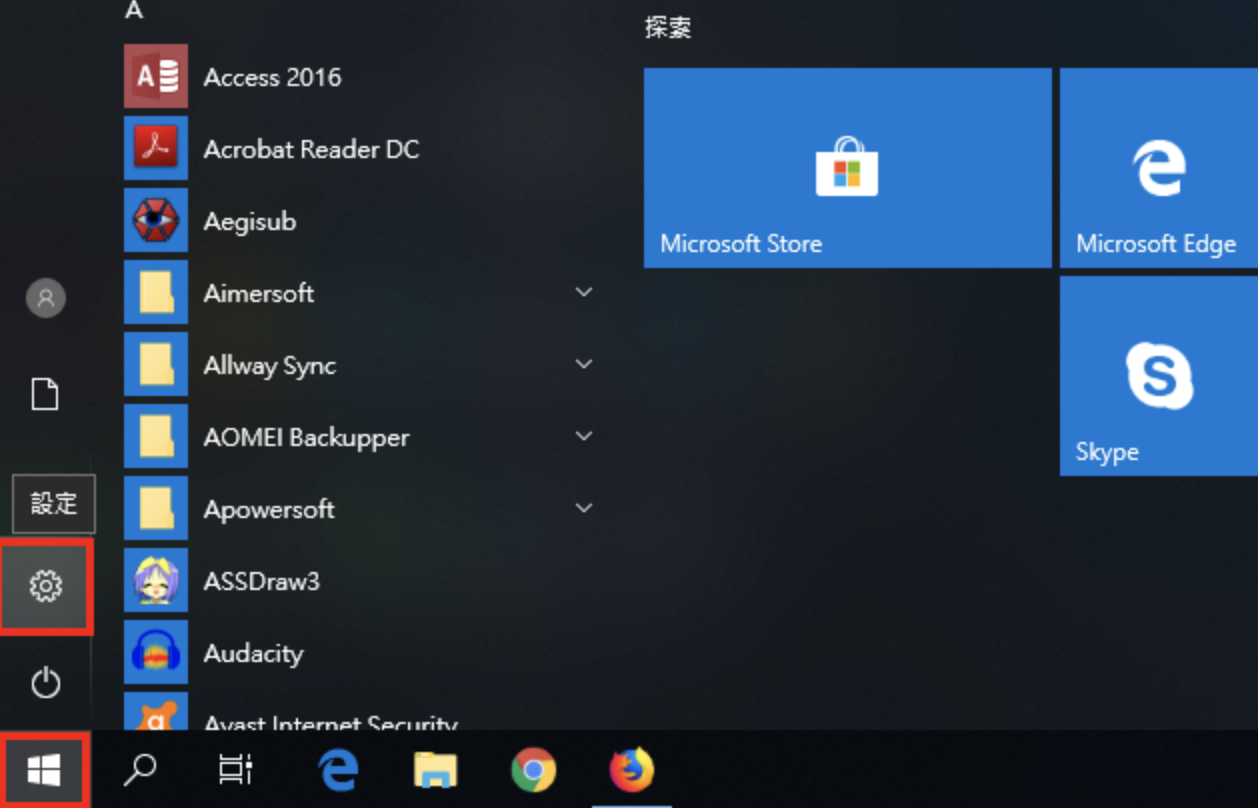This screenshot has width=1258, height=808.
Task: Click the letter A section header
Action: point(134,11)
